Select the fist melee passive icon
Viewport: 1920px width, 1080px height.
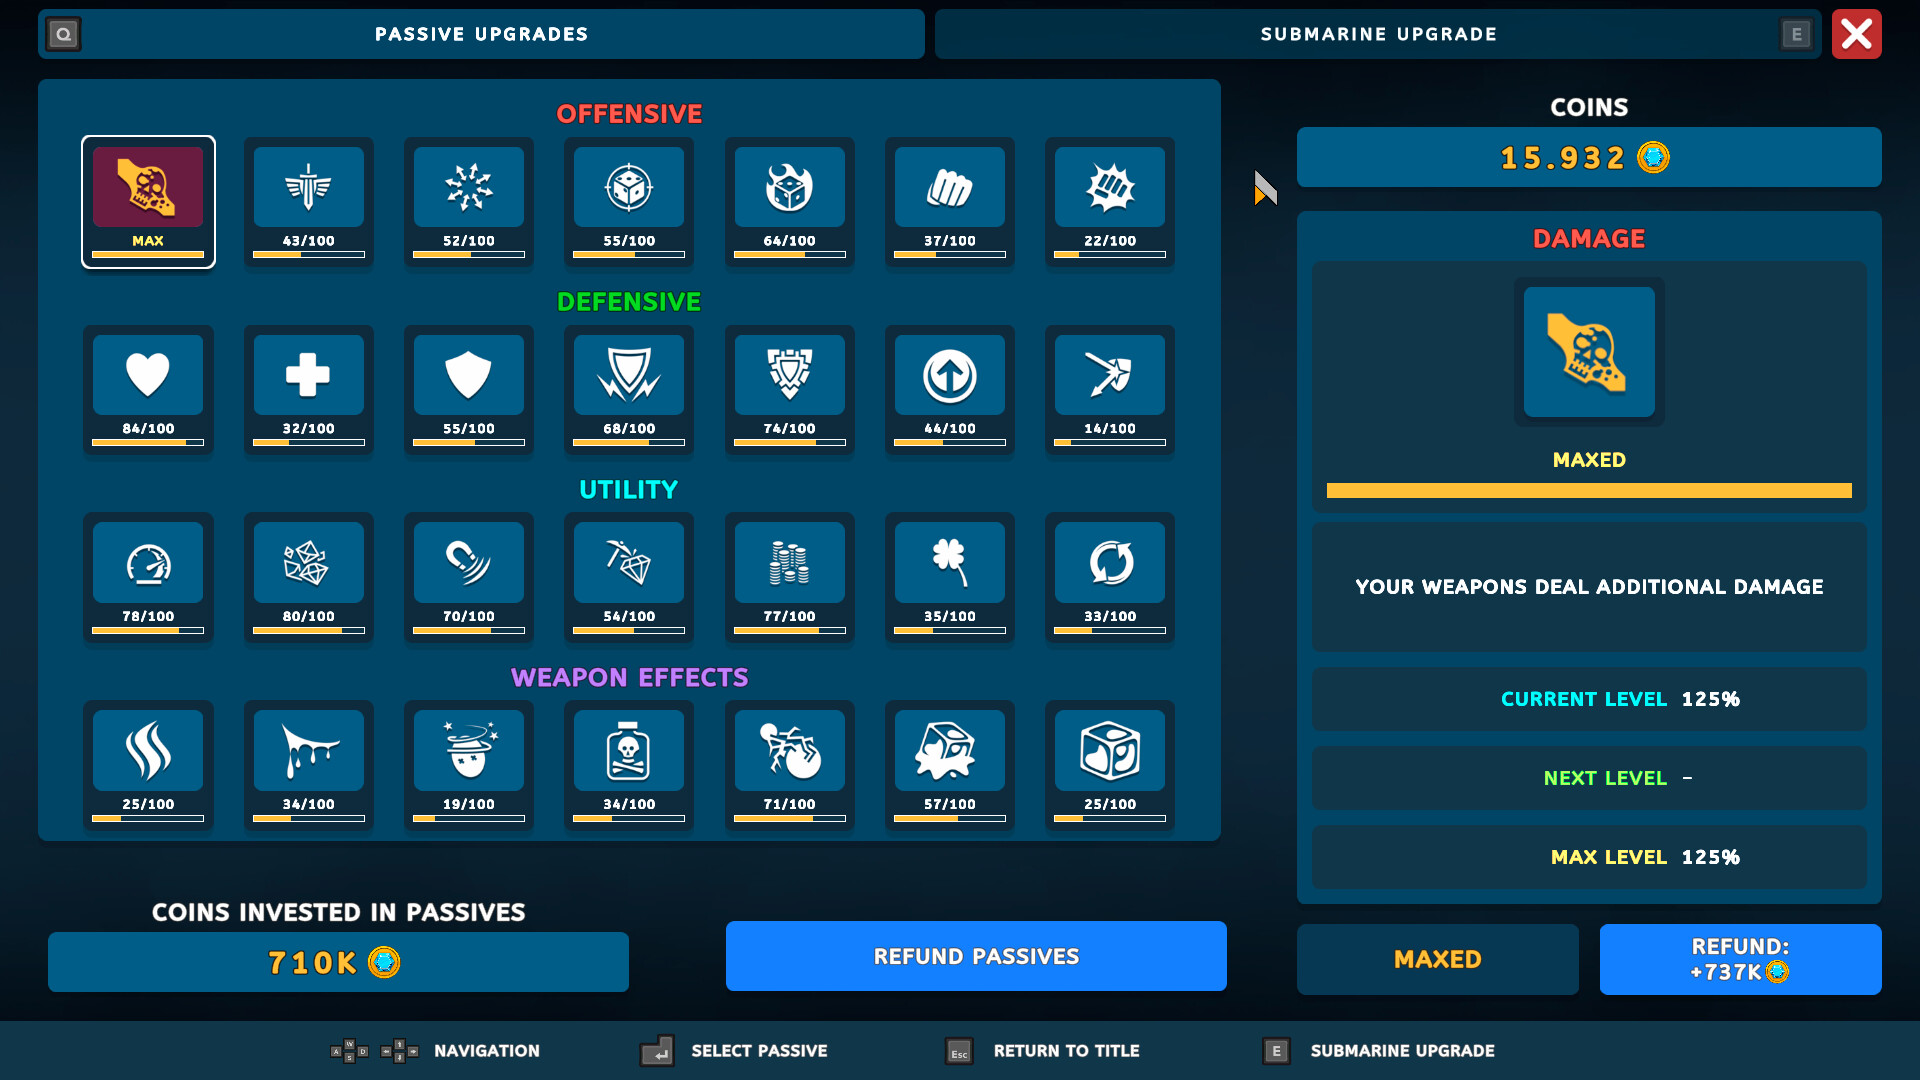950,187
